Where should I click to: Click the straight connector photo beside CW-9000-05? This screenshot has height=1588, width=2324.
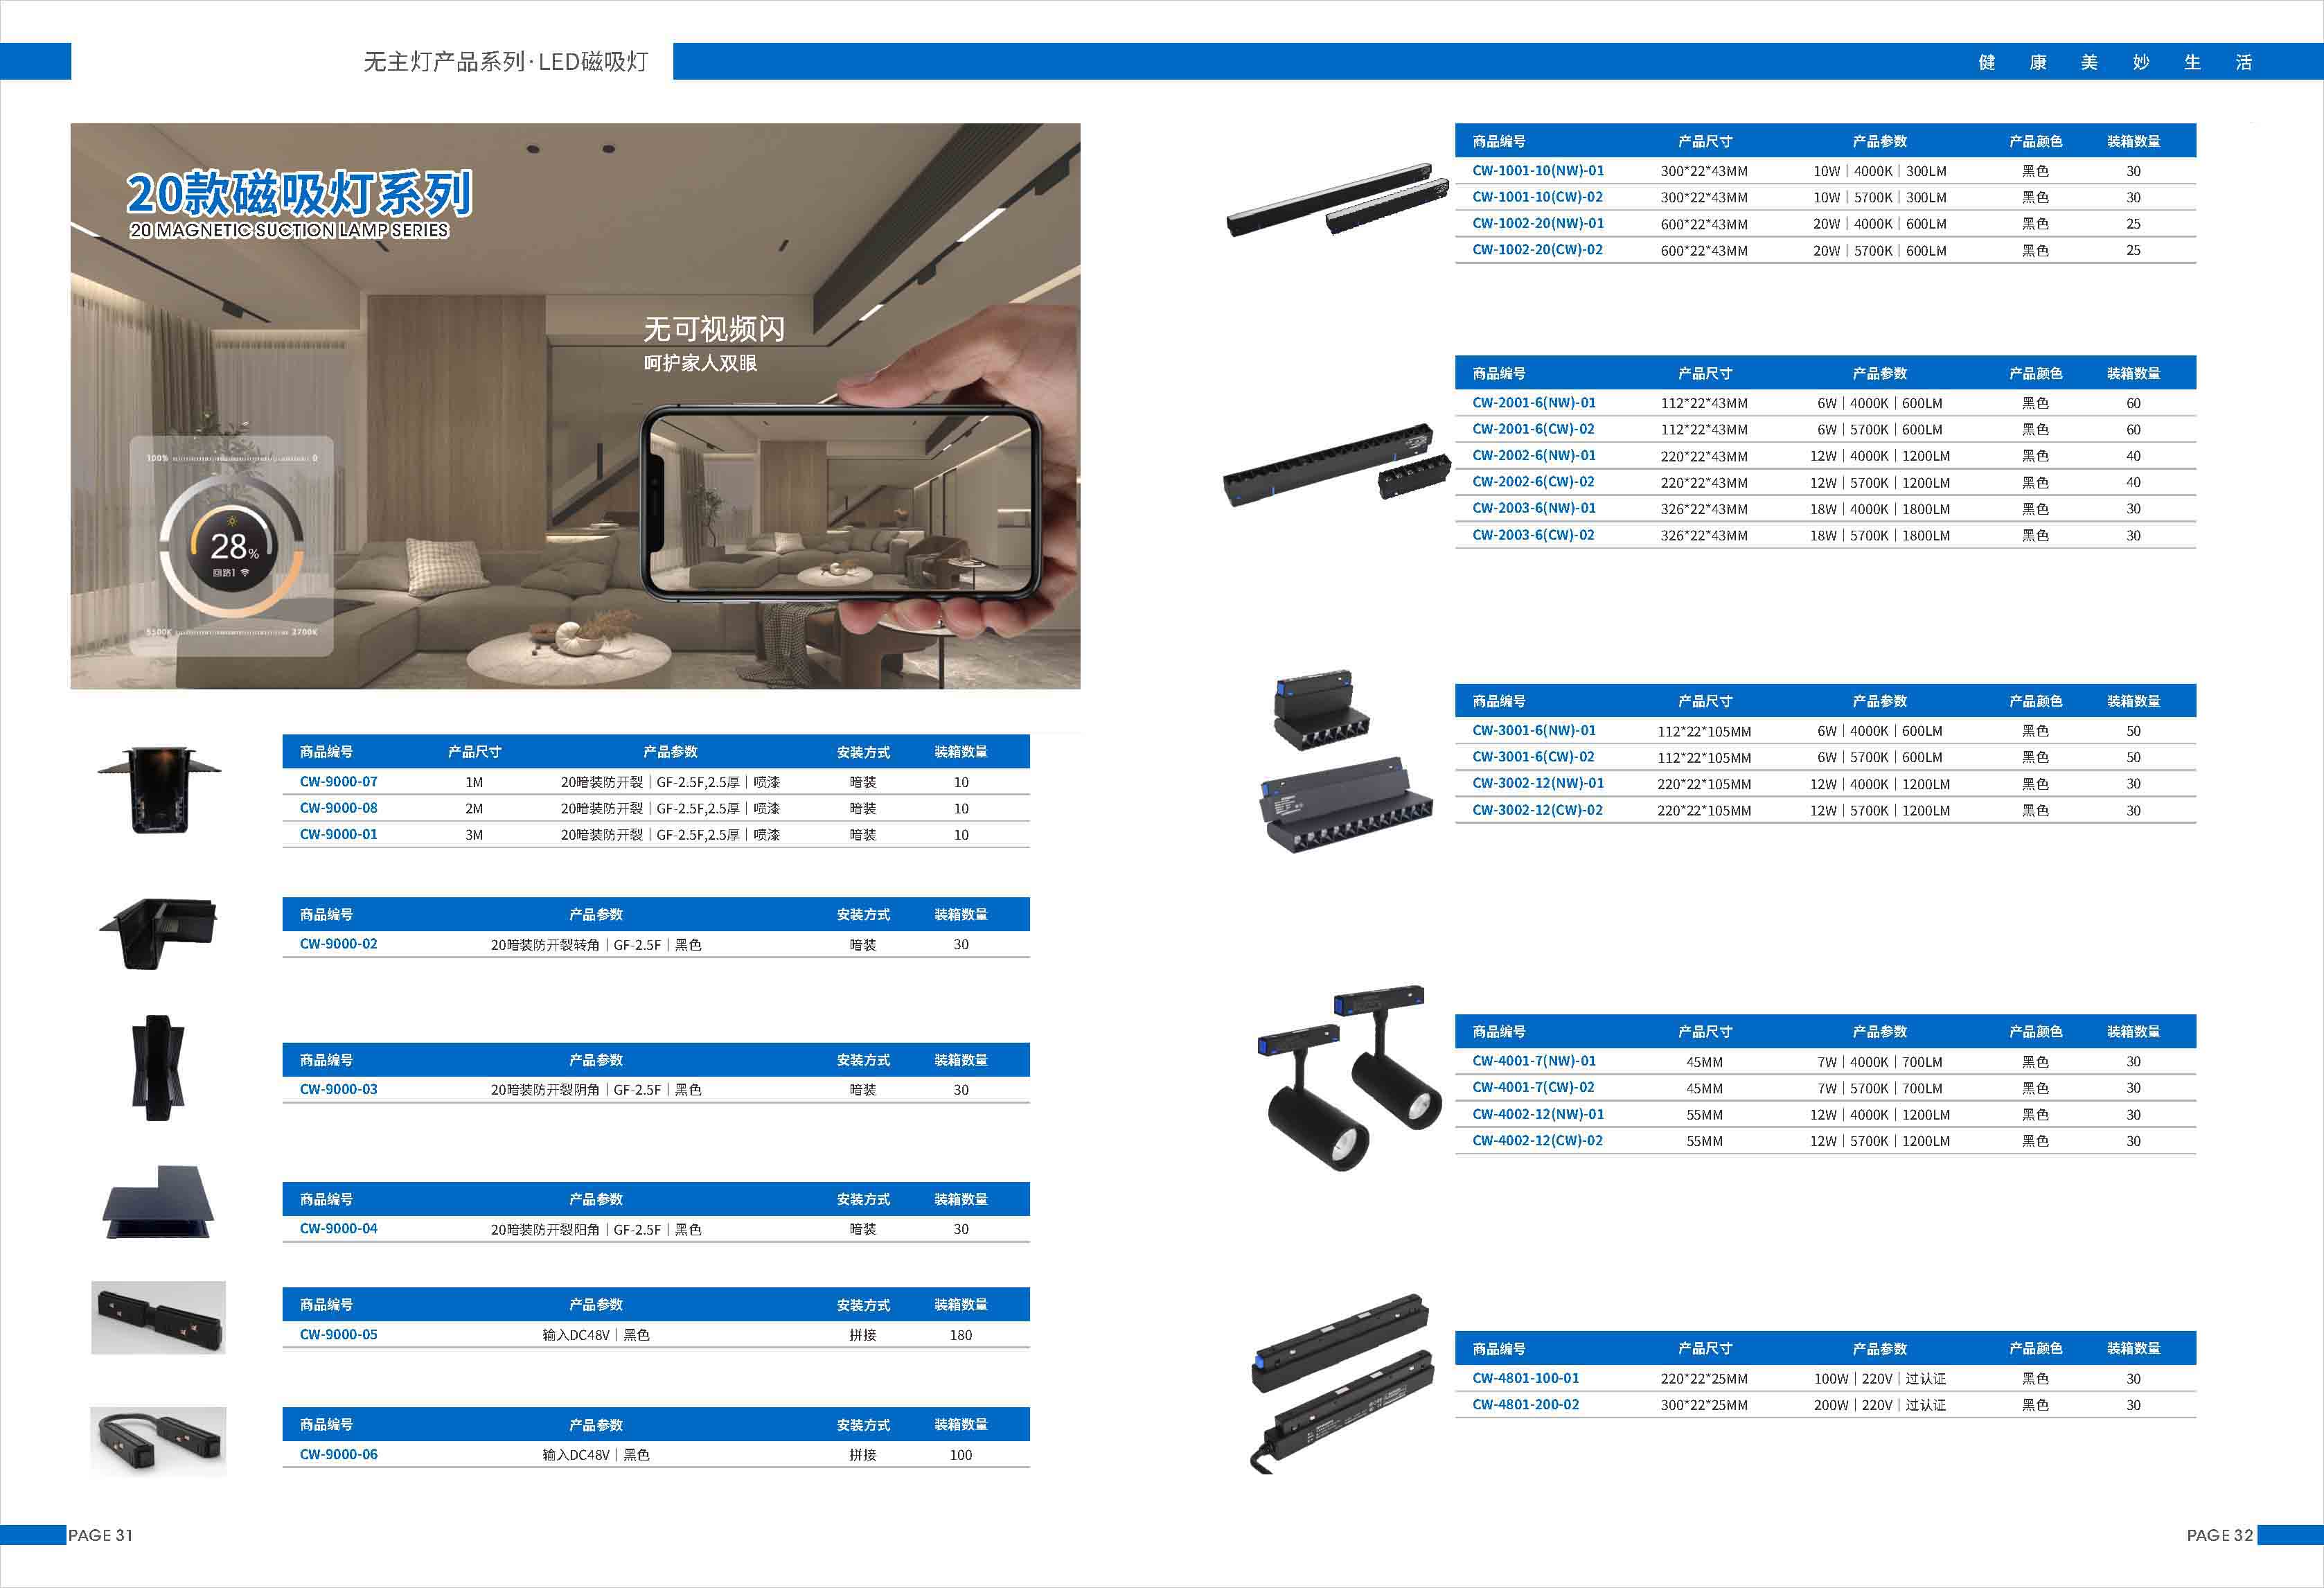pos(158,1318)
